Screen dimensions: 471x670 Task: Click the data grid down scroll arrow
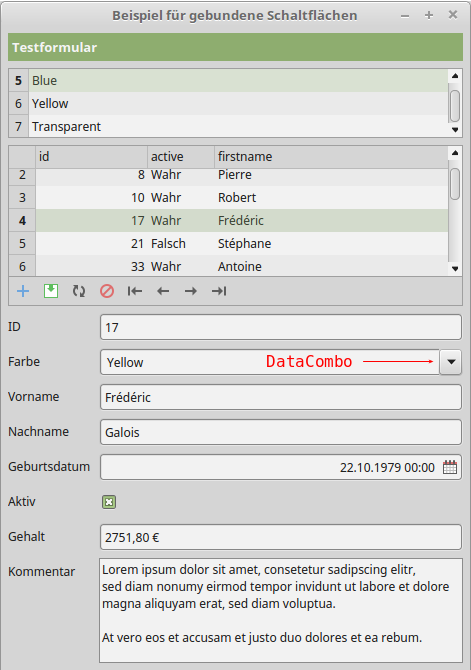[x=455, y=269]
